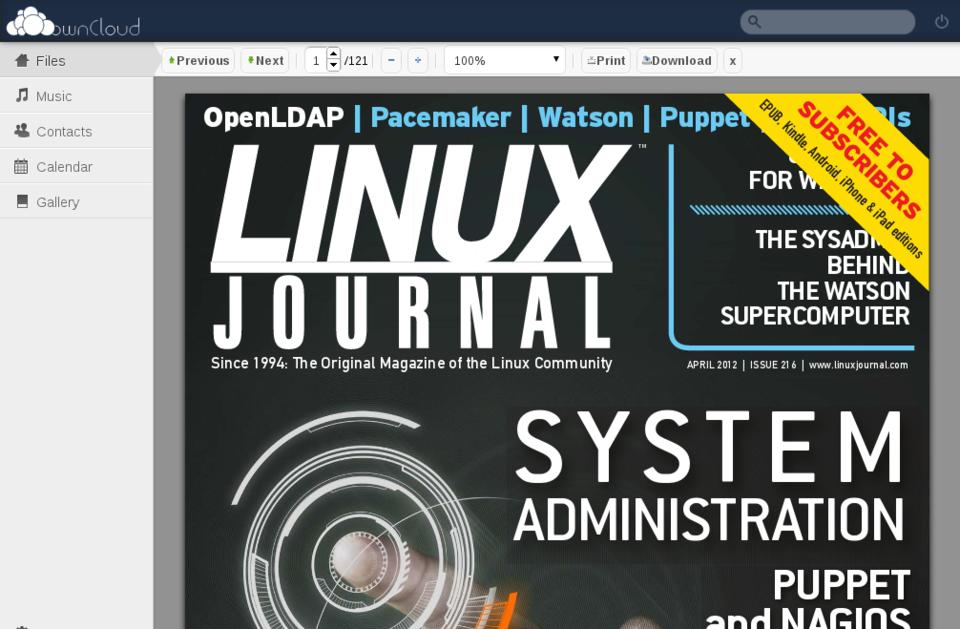Focus the top search box
The width and height of the screenshot is (960, 629).
coord(827,22)
